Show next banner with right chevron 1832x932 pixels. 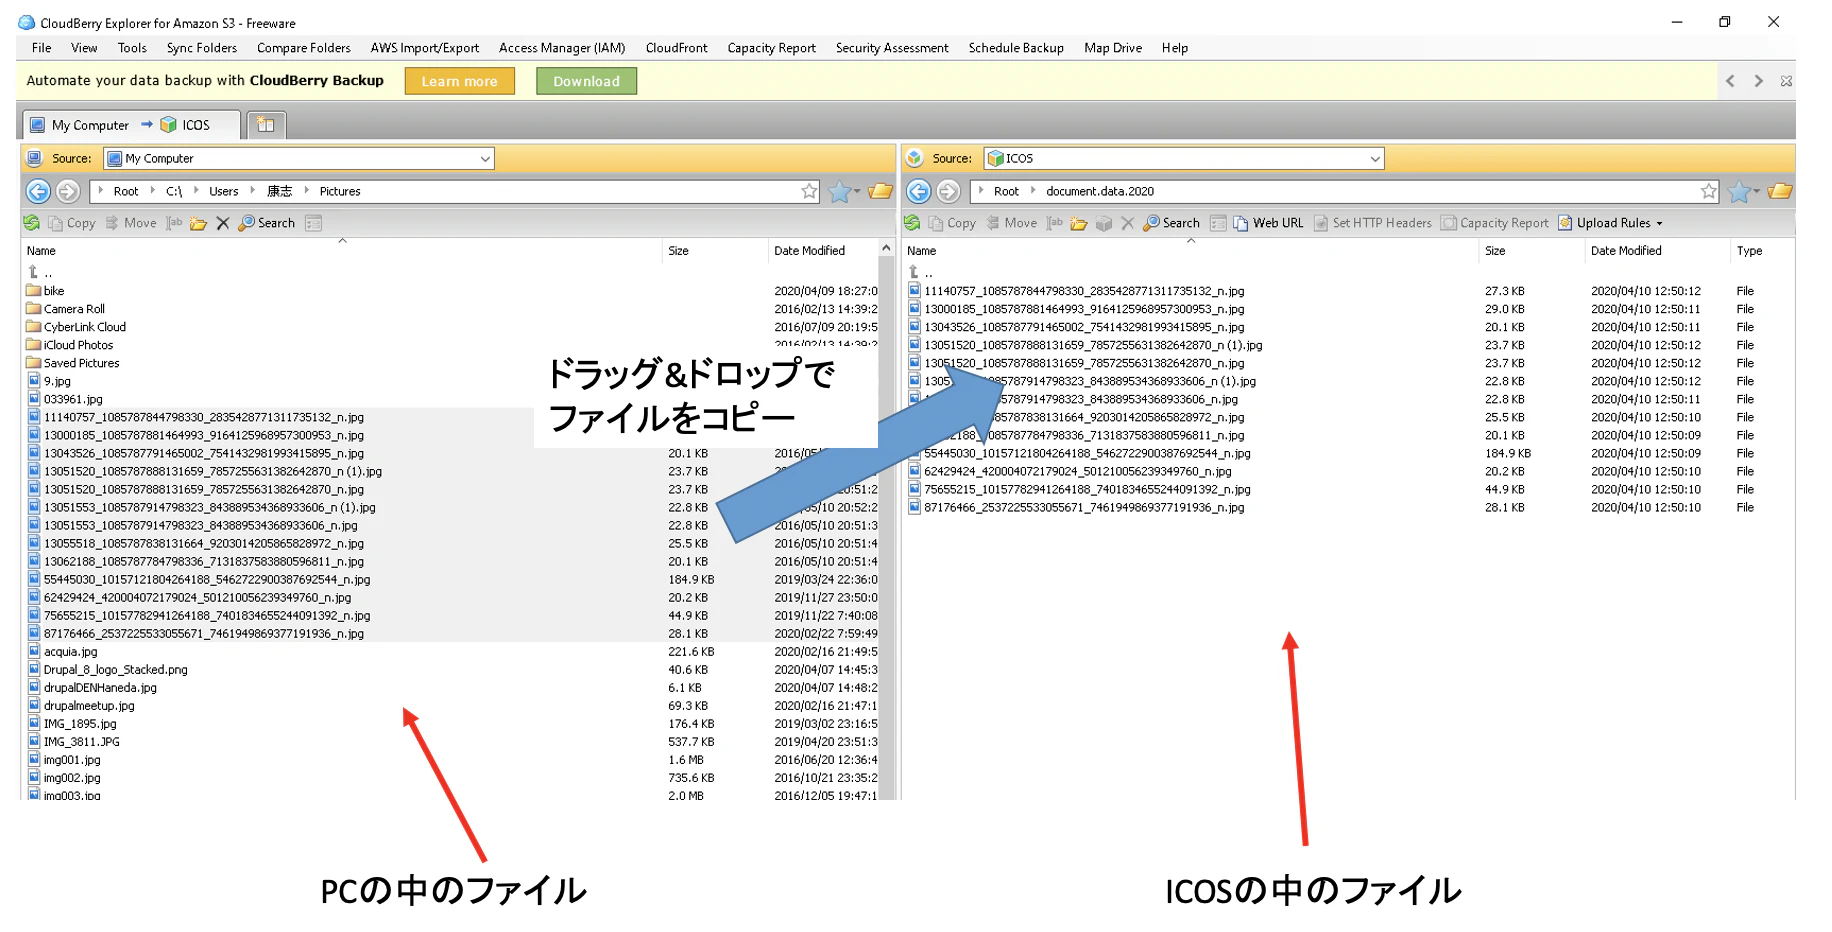(1758, 81)
